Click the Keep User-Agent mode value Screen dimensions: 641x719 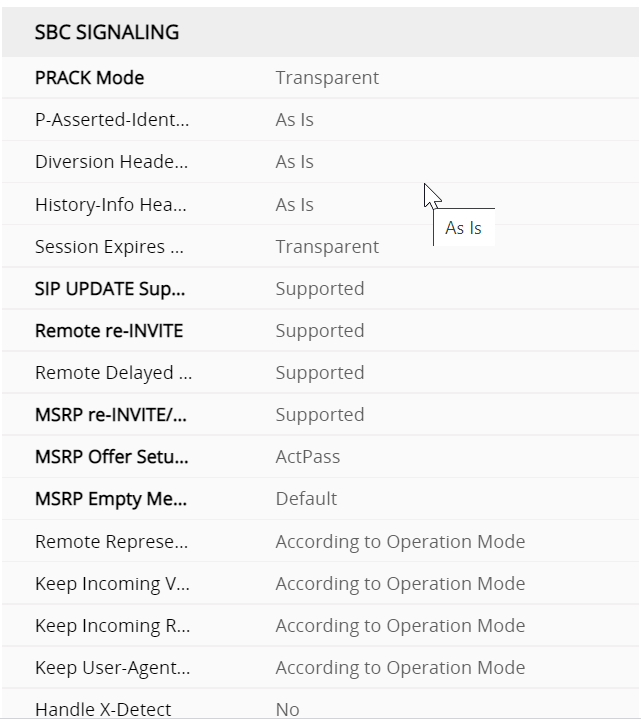pyautogui.click(x=400, y=668)
